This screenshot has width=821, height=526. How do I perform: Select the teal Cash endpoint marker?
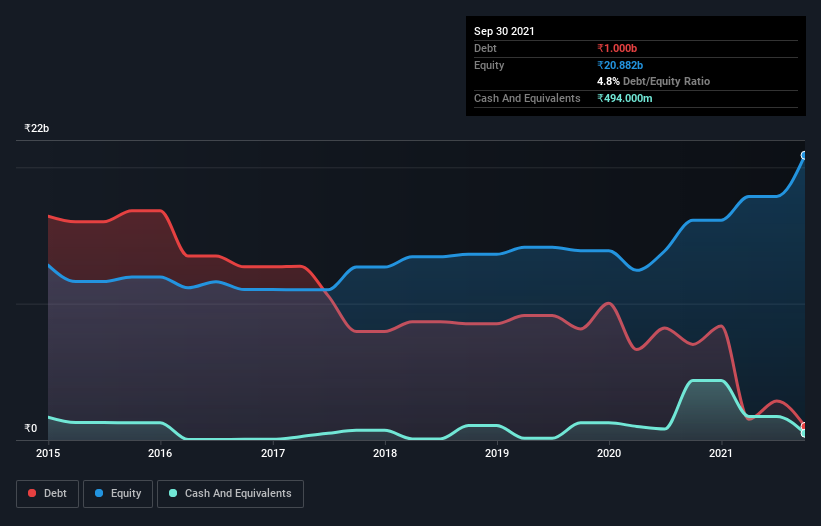click(804, 433)
